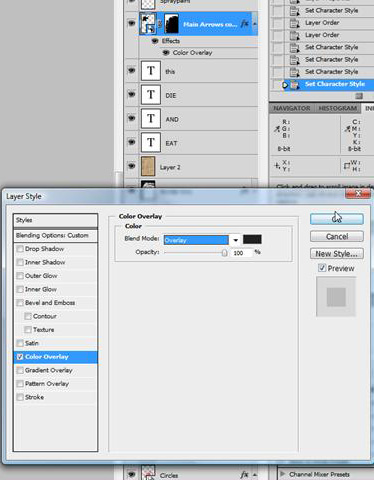Enable the Outer Glow checkbox
Screen dimensions: 374x480
tap(20, 276)
